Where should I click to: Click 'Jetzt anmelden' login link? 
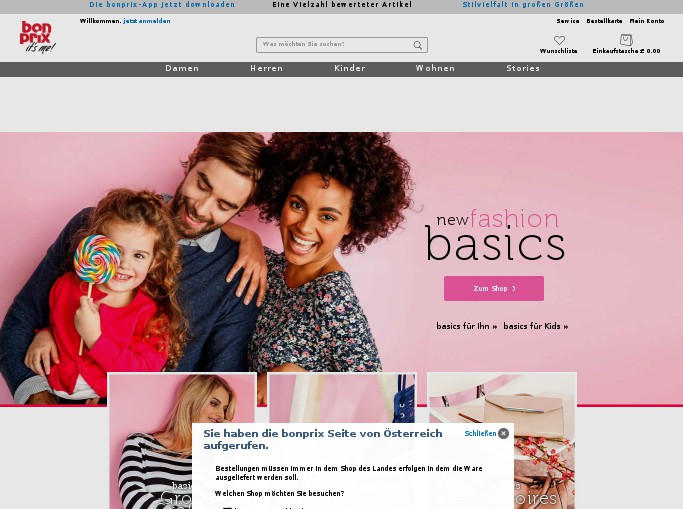(147, 21)
